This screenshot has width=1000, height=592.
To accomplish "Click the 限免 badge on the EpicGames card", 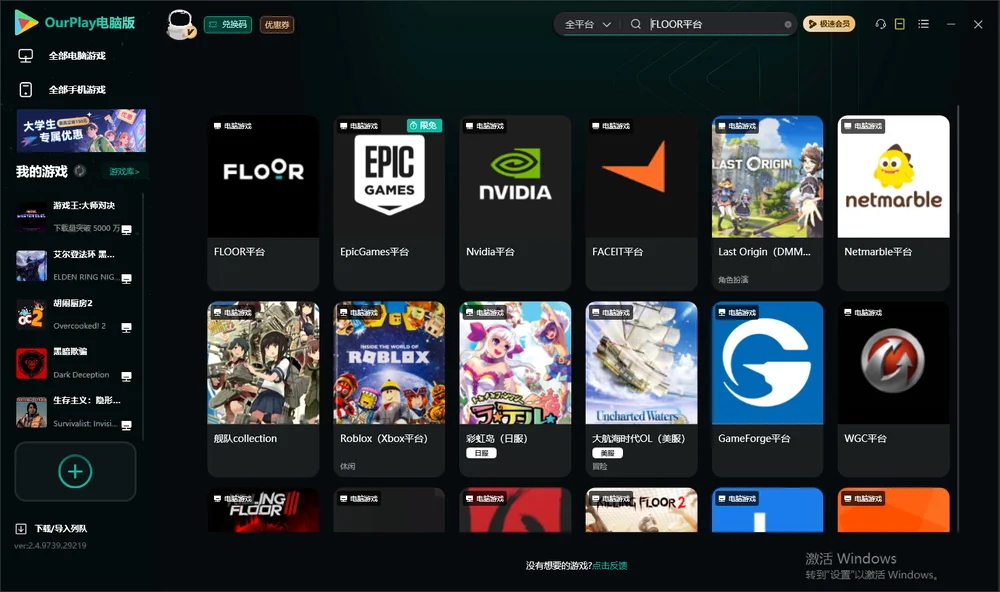I will pyautogui.click(x=424, y=126).
